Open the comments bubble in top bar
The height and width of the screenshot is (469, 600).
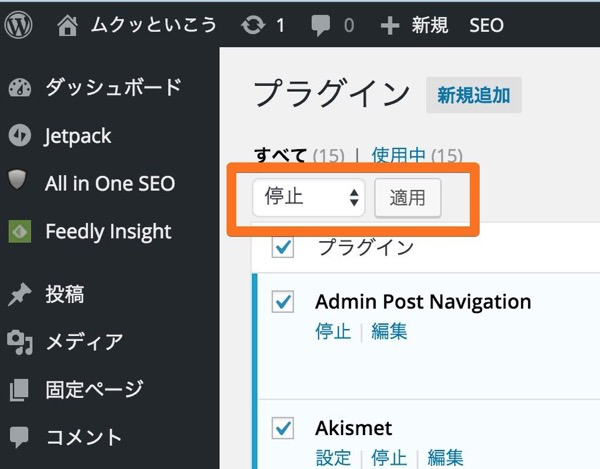tap(320, 26)
